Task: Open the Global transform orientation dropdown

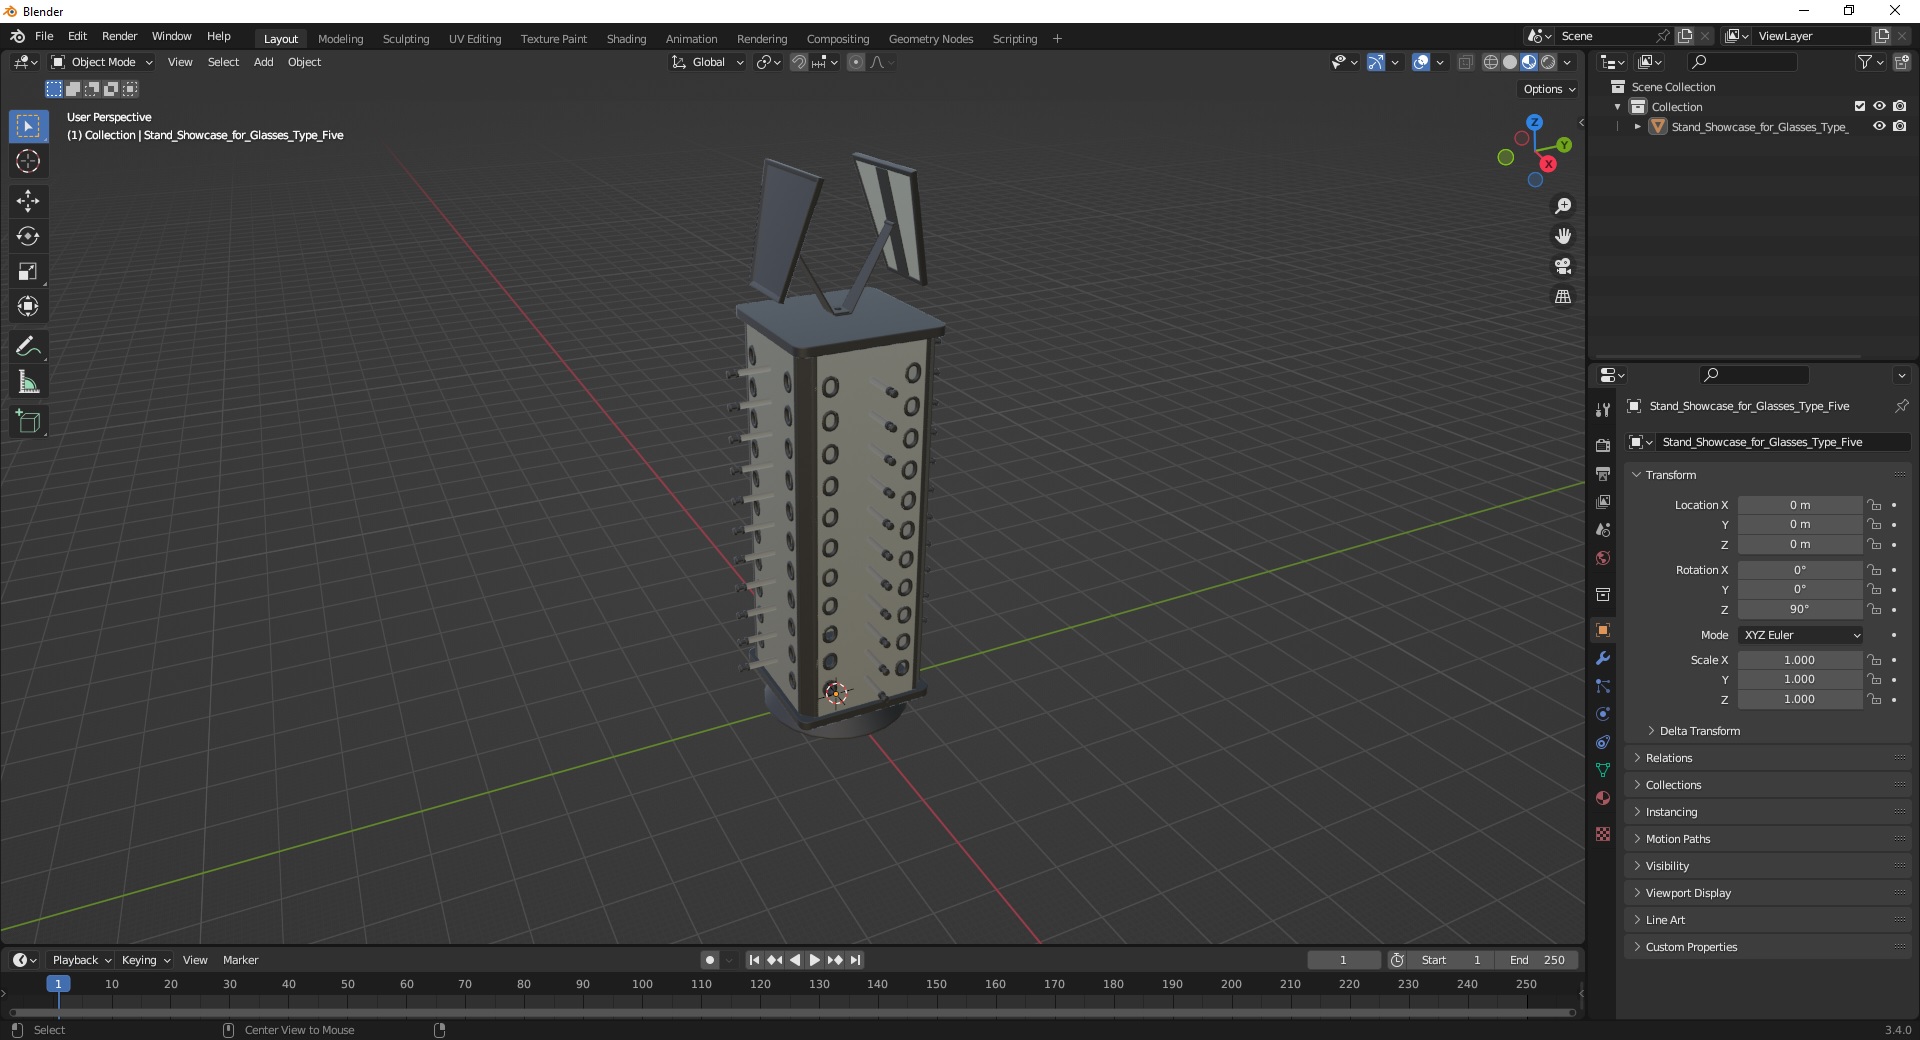Action: click(707, 62)
